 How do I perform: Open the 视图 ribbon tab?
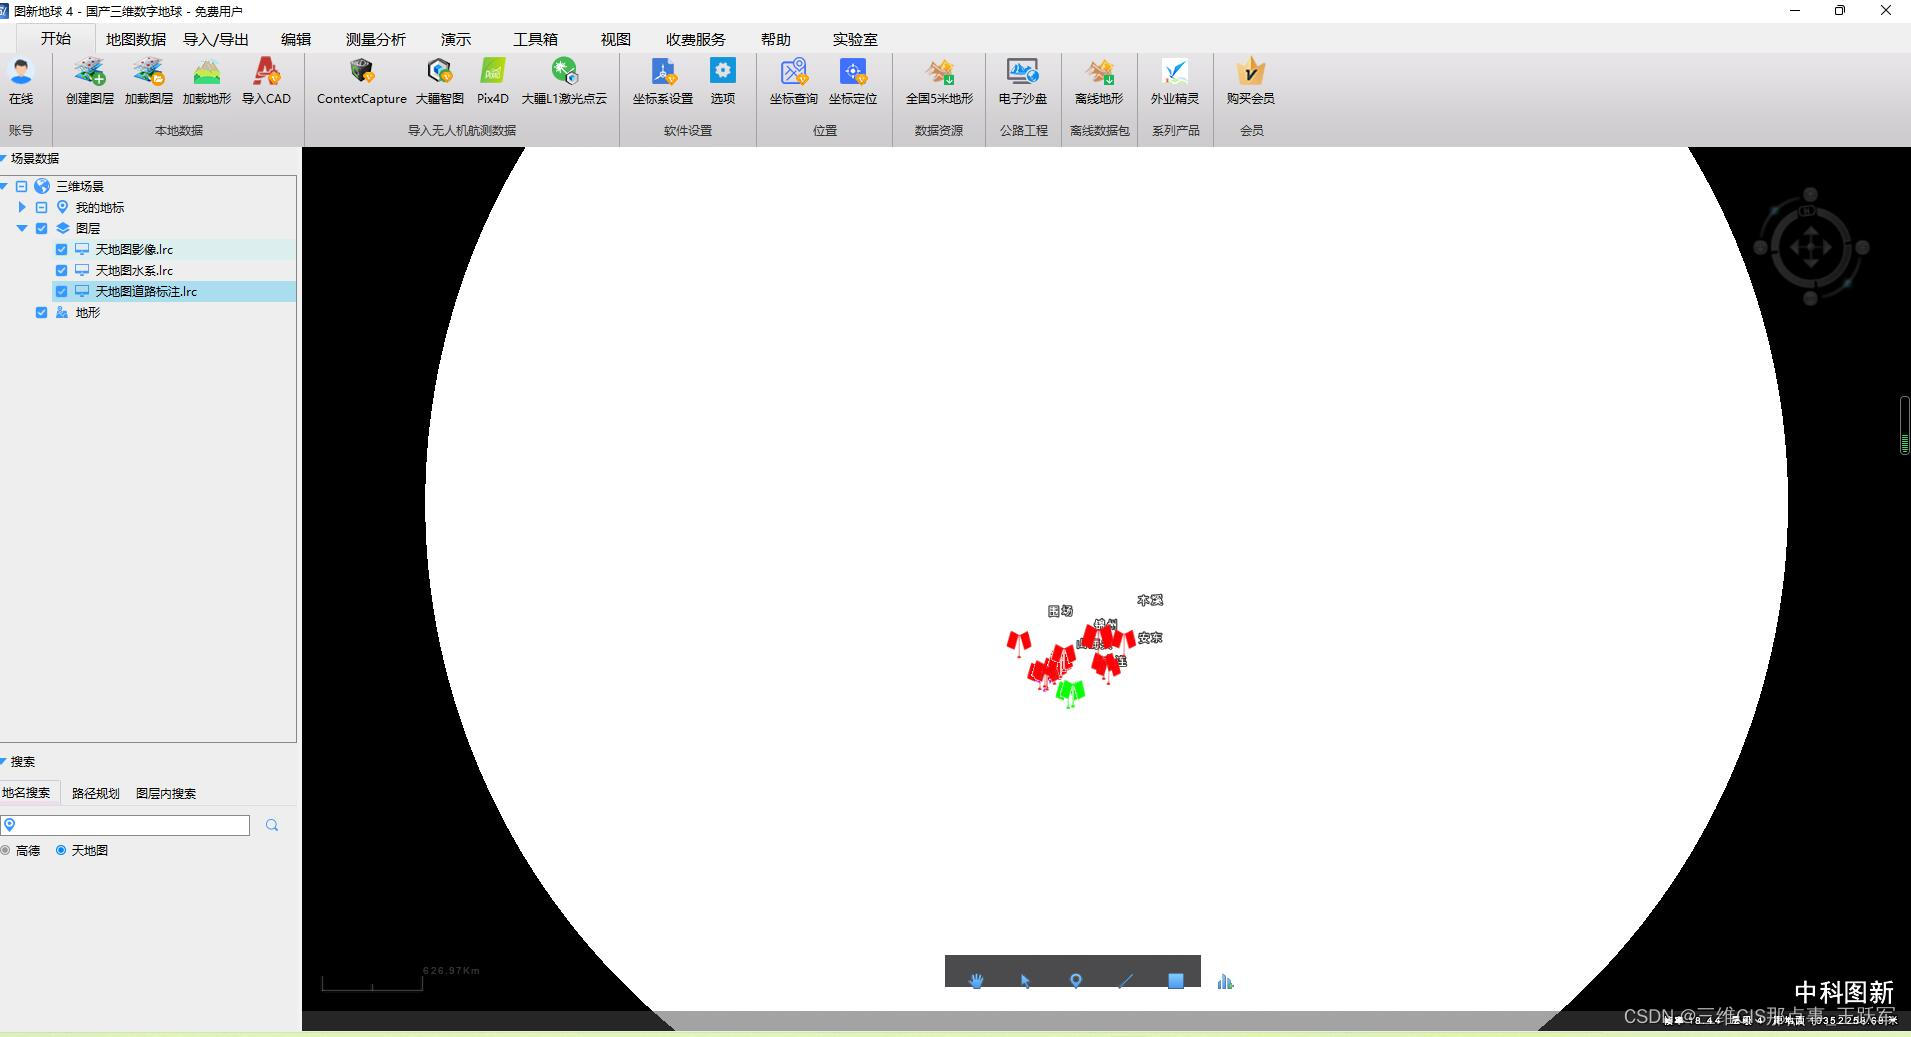tap(616, 39)
